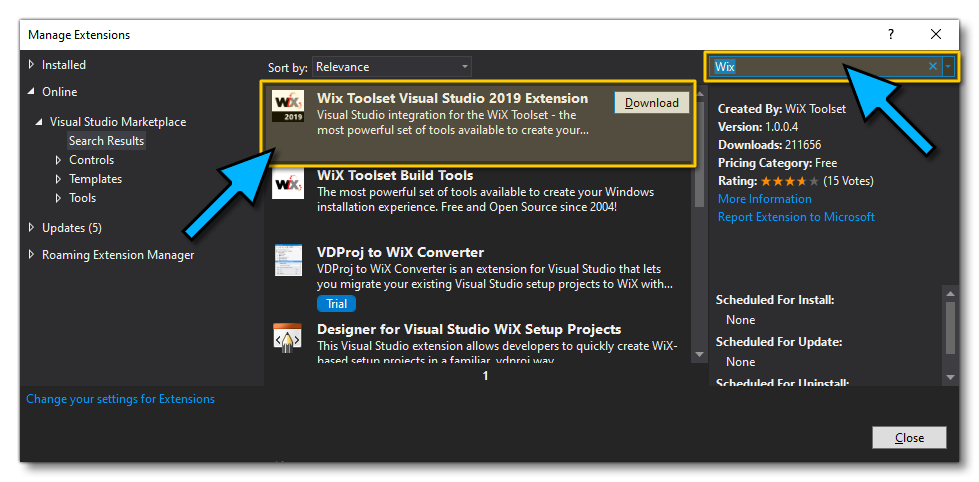This screenshot has height=482, width=979.
Task: Expand the Installed category
Action: click(x=32, y=65)
